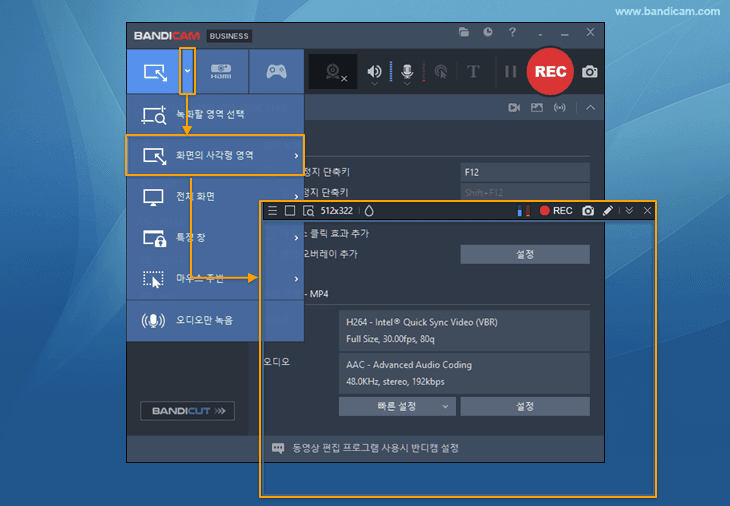Choose rectangle on screen menu item
This screenshot has height=506, width=730.
(215, 155)
